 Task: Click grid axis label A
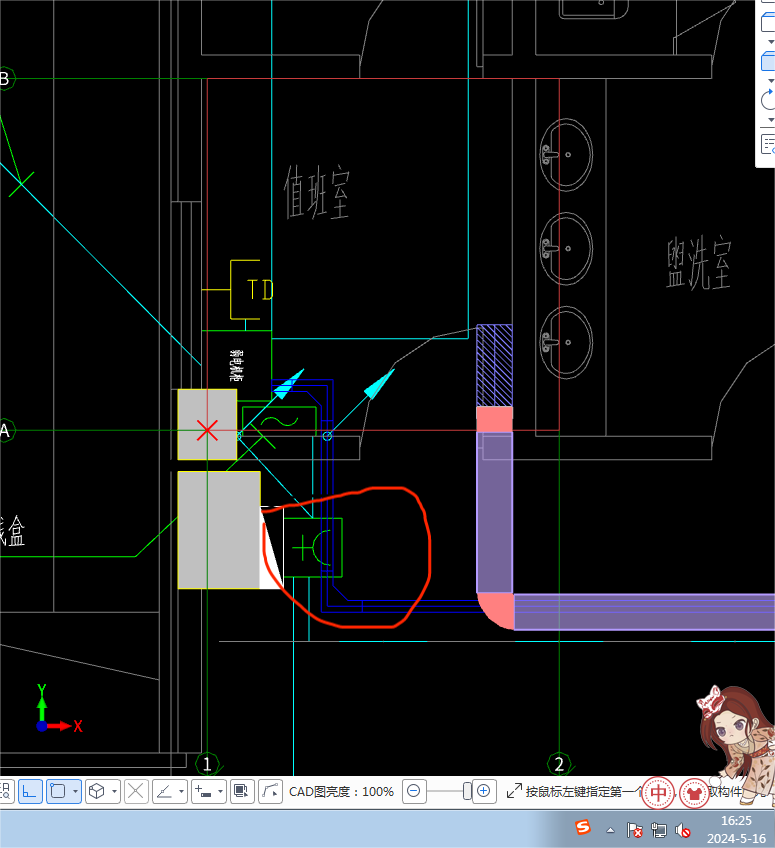tap(5, 431)
